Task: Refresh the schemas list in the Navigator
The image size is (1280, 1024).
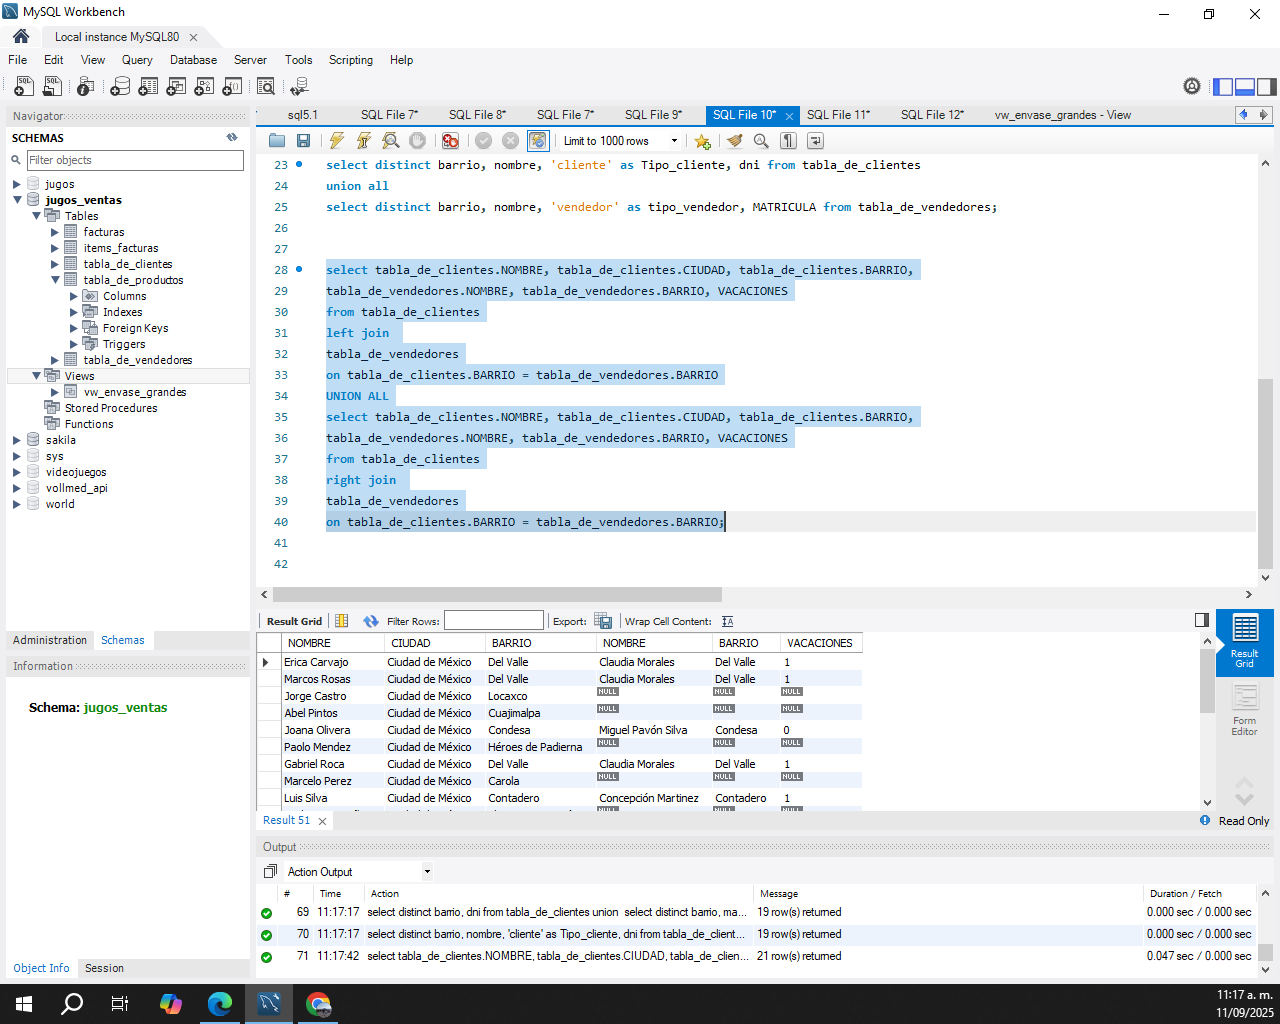Action: [x=232, y=138]
